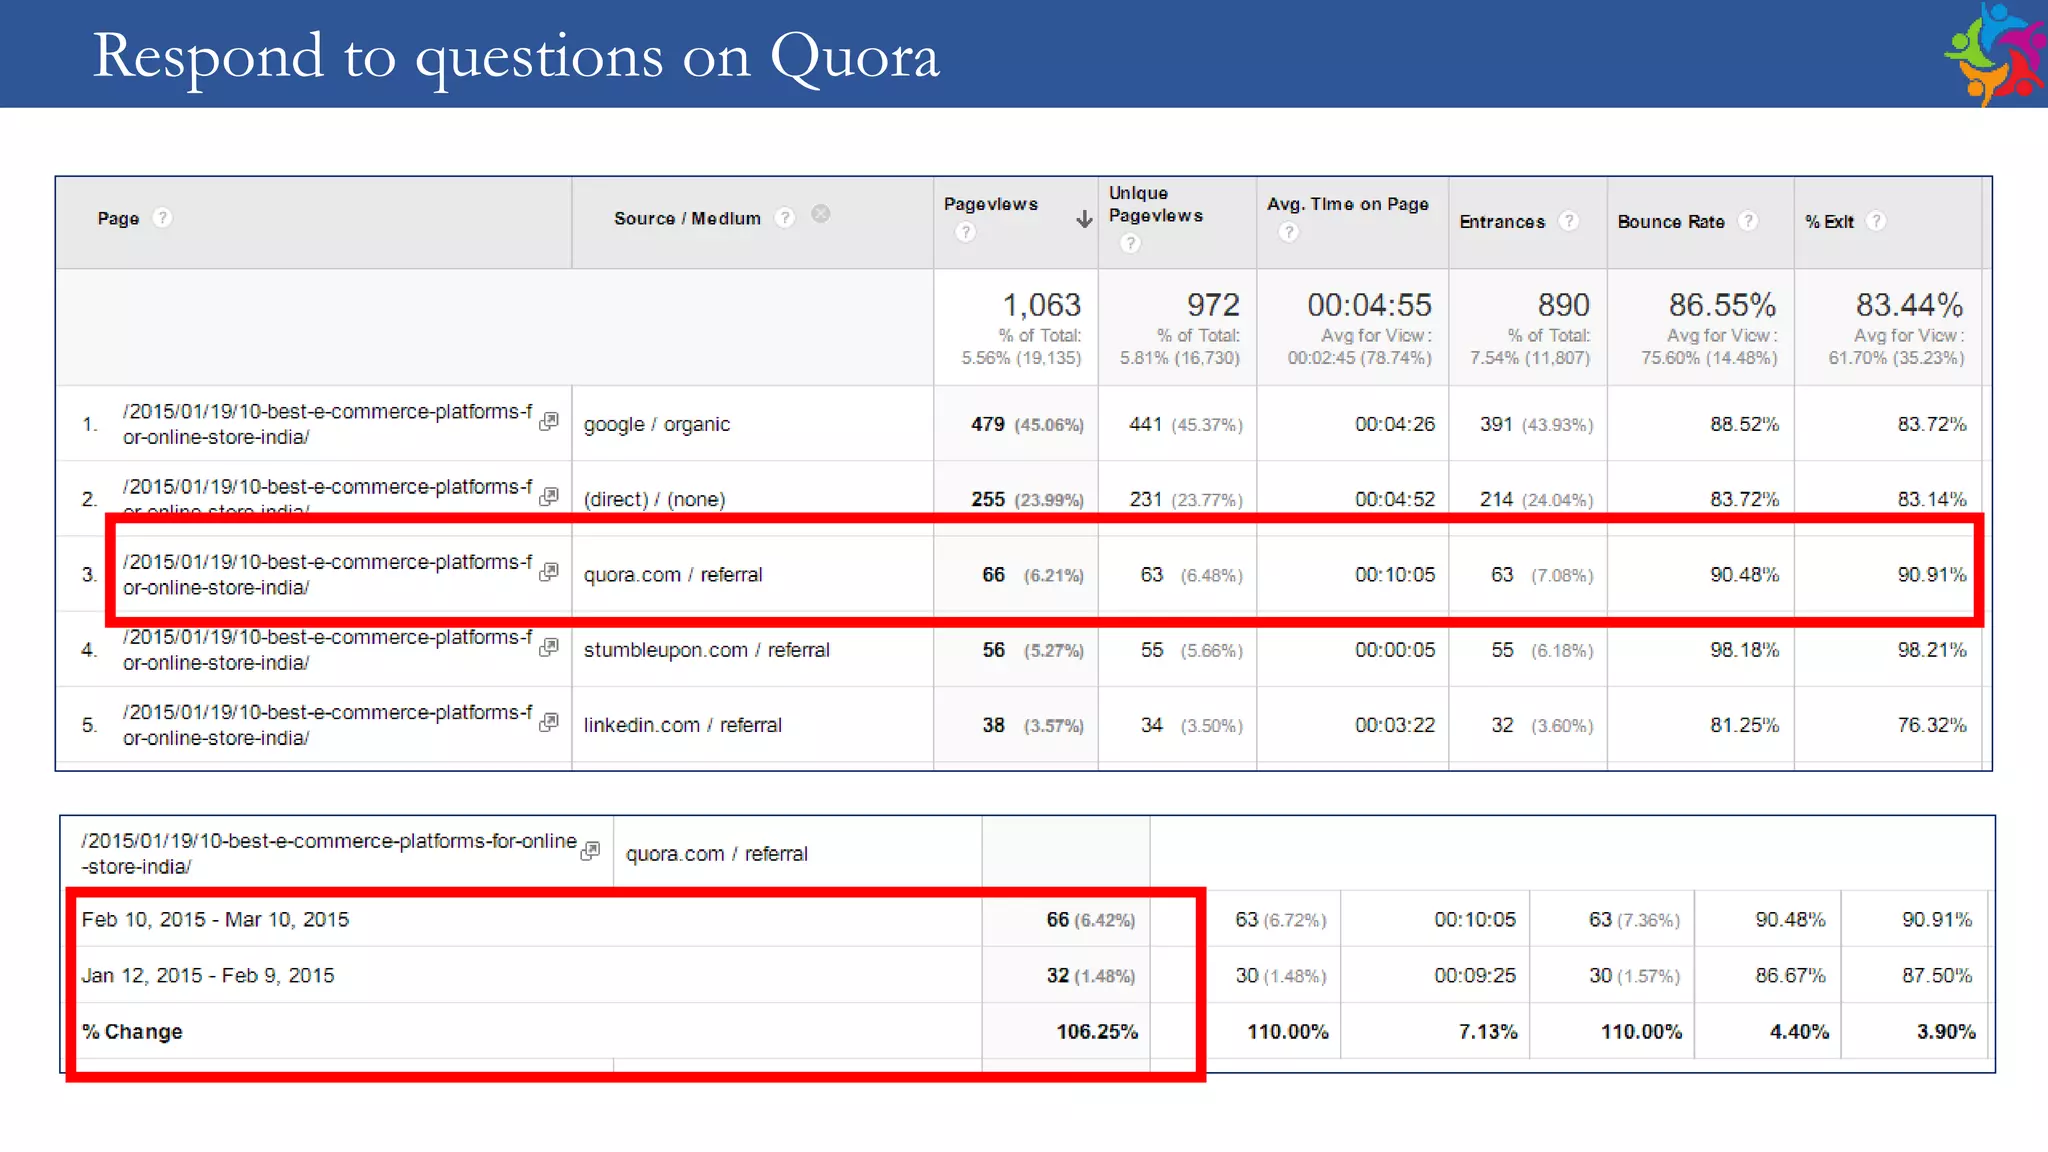Open the help tooltip under Pageviews header
This screenshot has width=2048, height=1152.
965,233
